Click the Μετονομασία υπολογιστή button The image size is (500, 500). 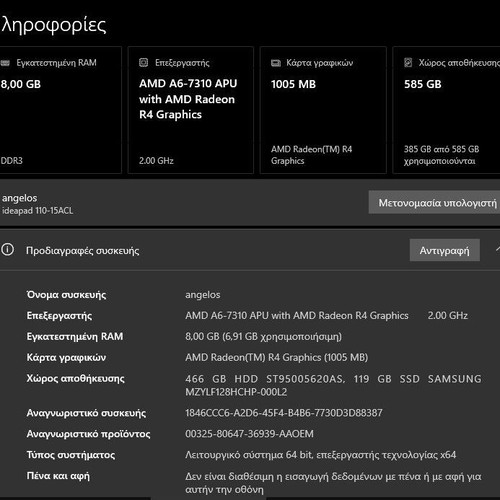coord(434,202)
